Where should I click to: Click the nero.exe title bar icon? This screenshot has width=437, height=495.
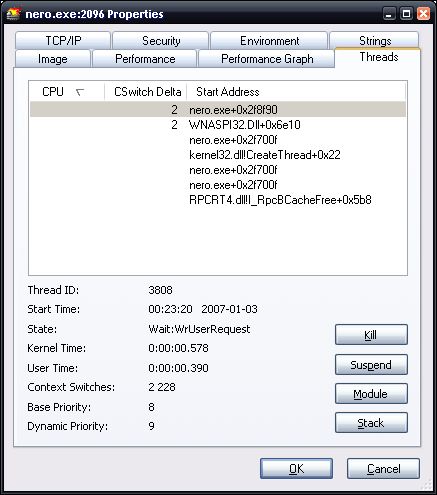pos(13,14)
